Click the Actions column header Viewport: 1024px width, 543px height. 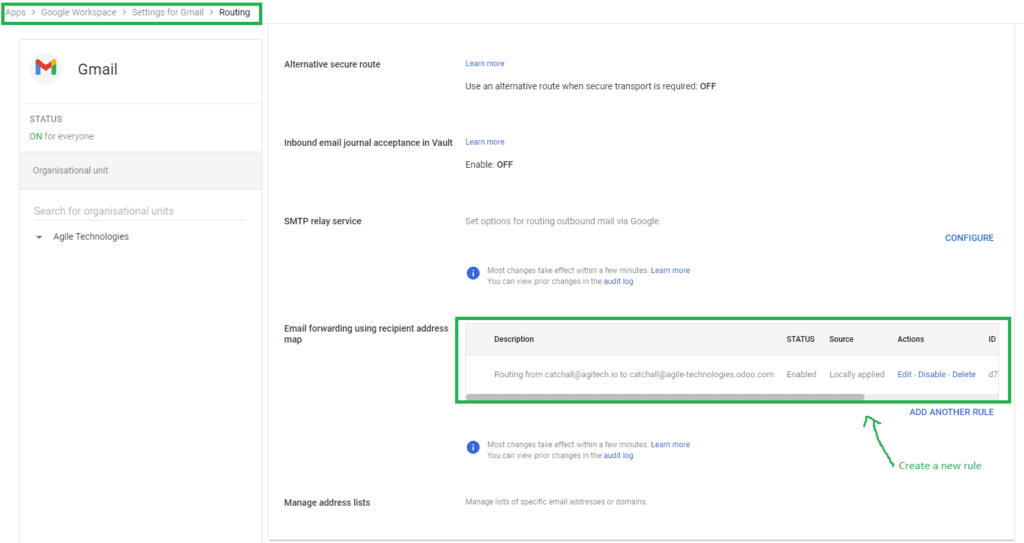pyautogui.click(x=910, y=339)
